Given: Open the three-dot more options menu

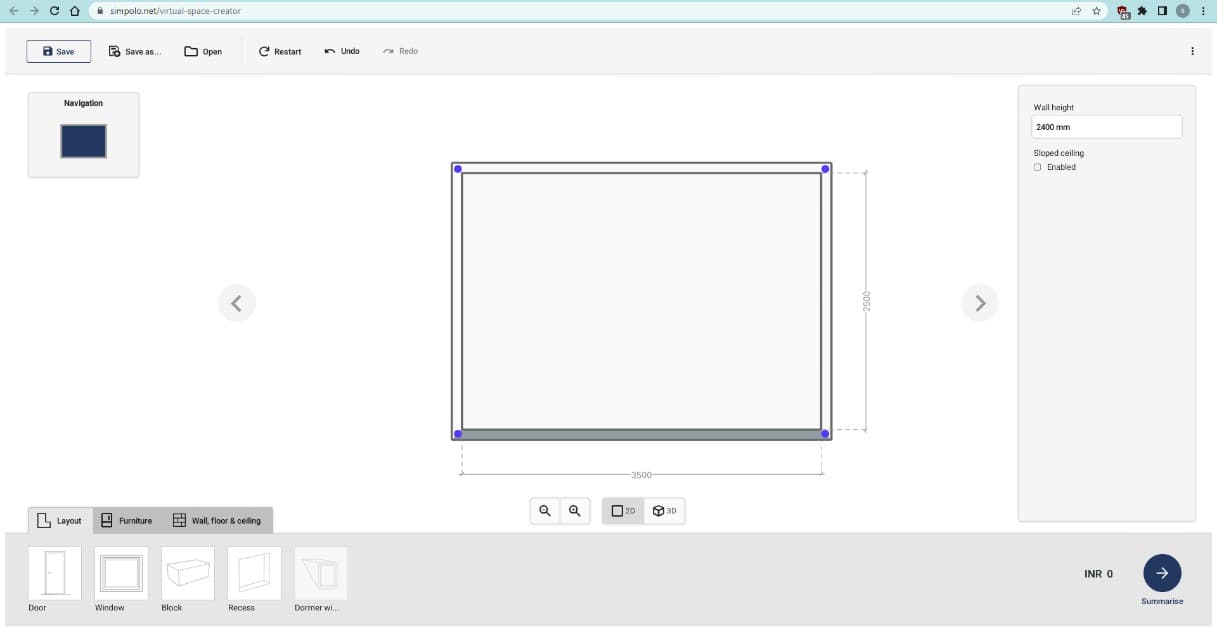Looking at the screenshot, I should [x=1192, y=51].
